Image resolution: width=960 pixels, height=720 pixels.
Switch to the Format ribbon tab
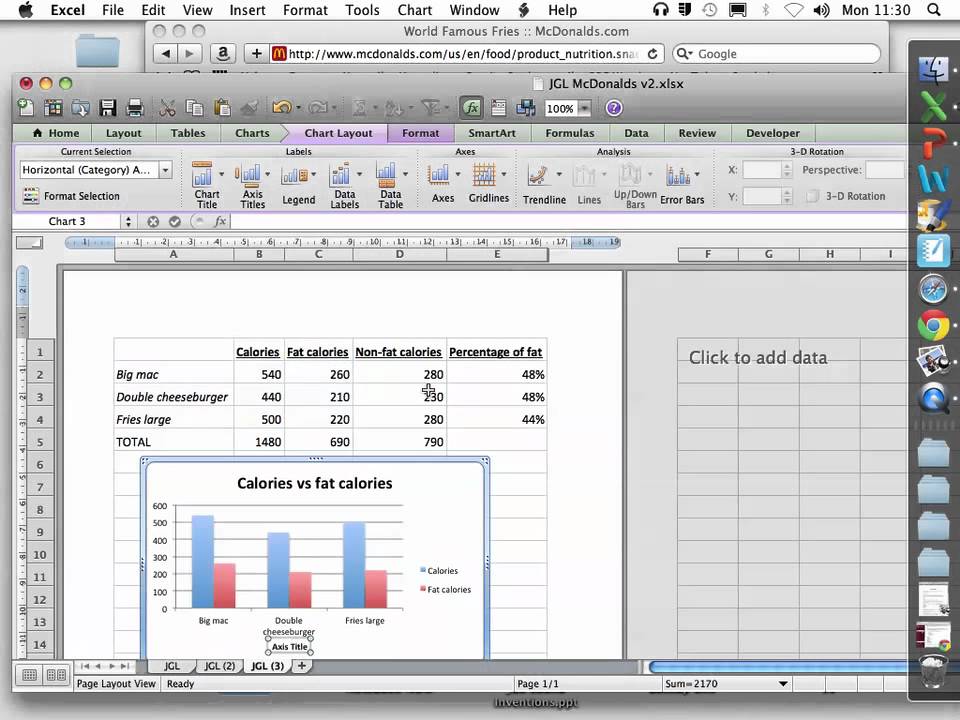pyautogui.click(x=421, y=133)
